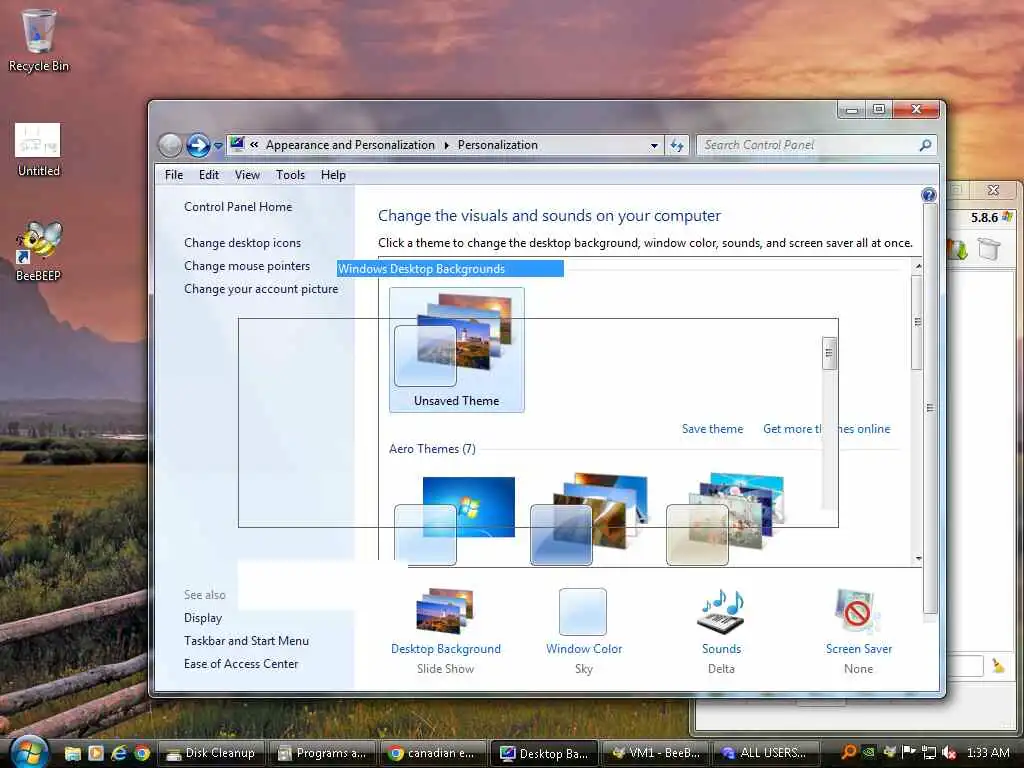The height and width of the screenshot is (768, 1024).
Task: Open Windows Explorer from the taskbar
Action: tap(72, 753)
